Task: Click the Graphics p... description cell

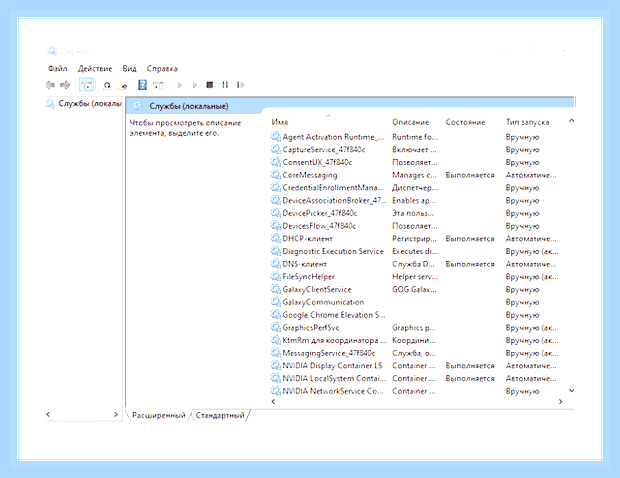Action: point(414,327)
